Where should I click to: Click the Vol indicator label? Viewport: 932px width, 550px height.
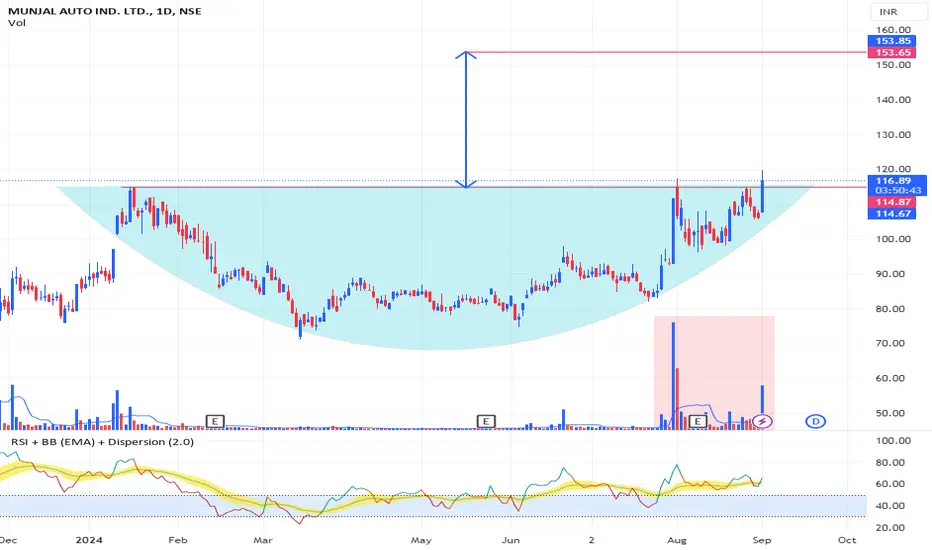coord(17,23)
